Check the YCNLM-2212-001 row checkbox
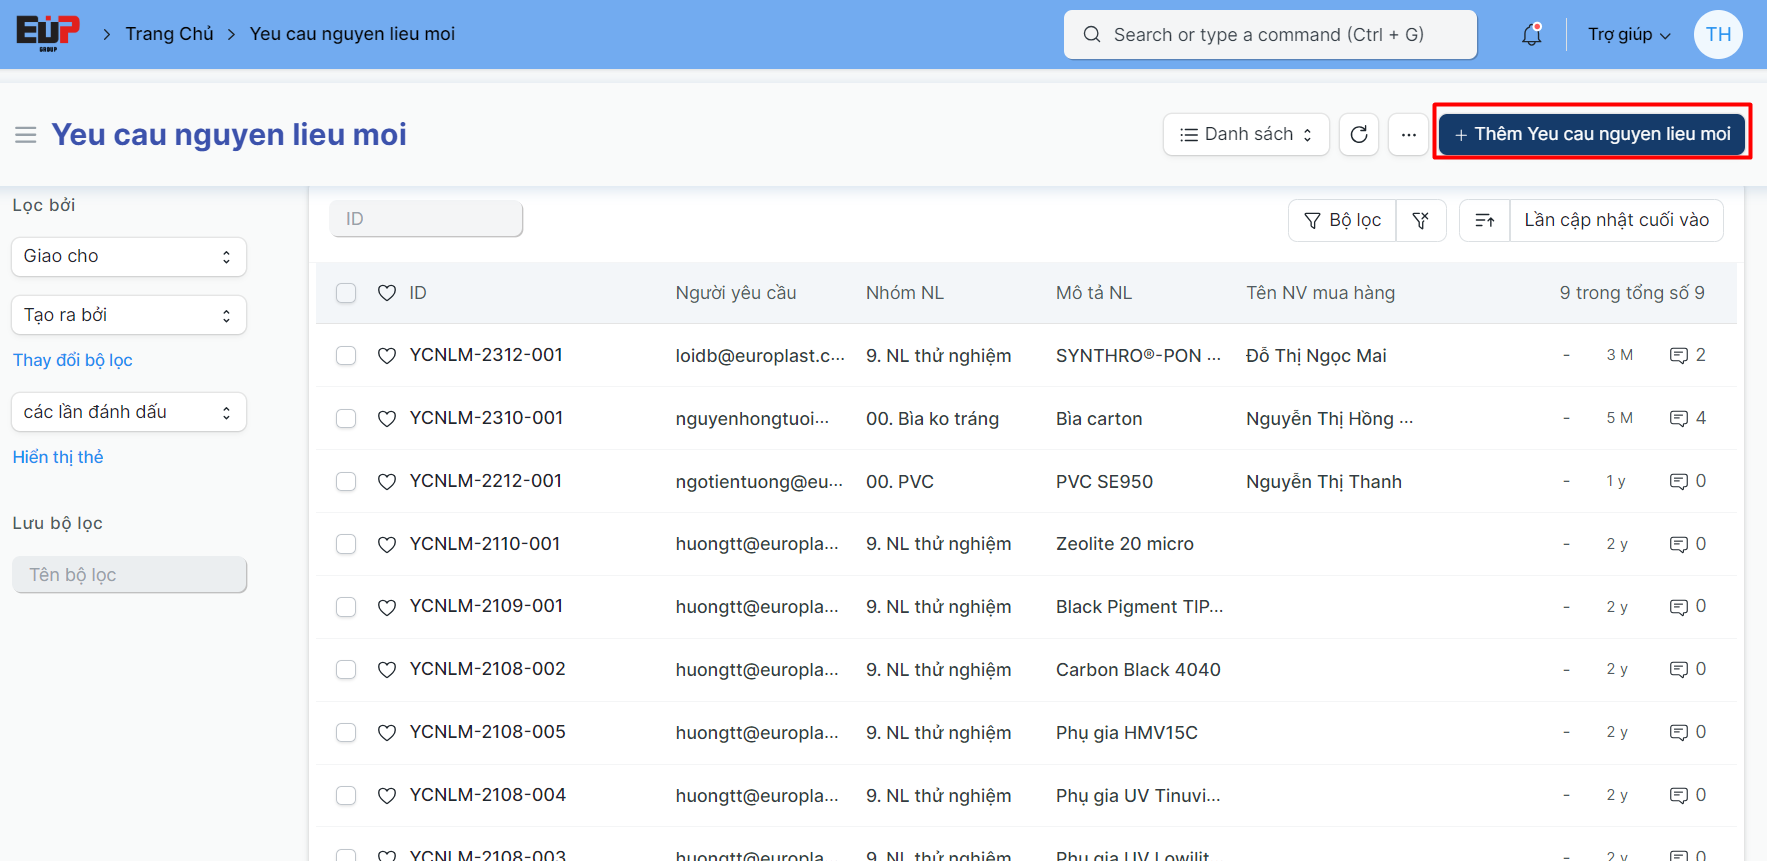 pyautogui.click(x=346, y=481)
